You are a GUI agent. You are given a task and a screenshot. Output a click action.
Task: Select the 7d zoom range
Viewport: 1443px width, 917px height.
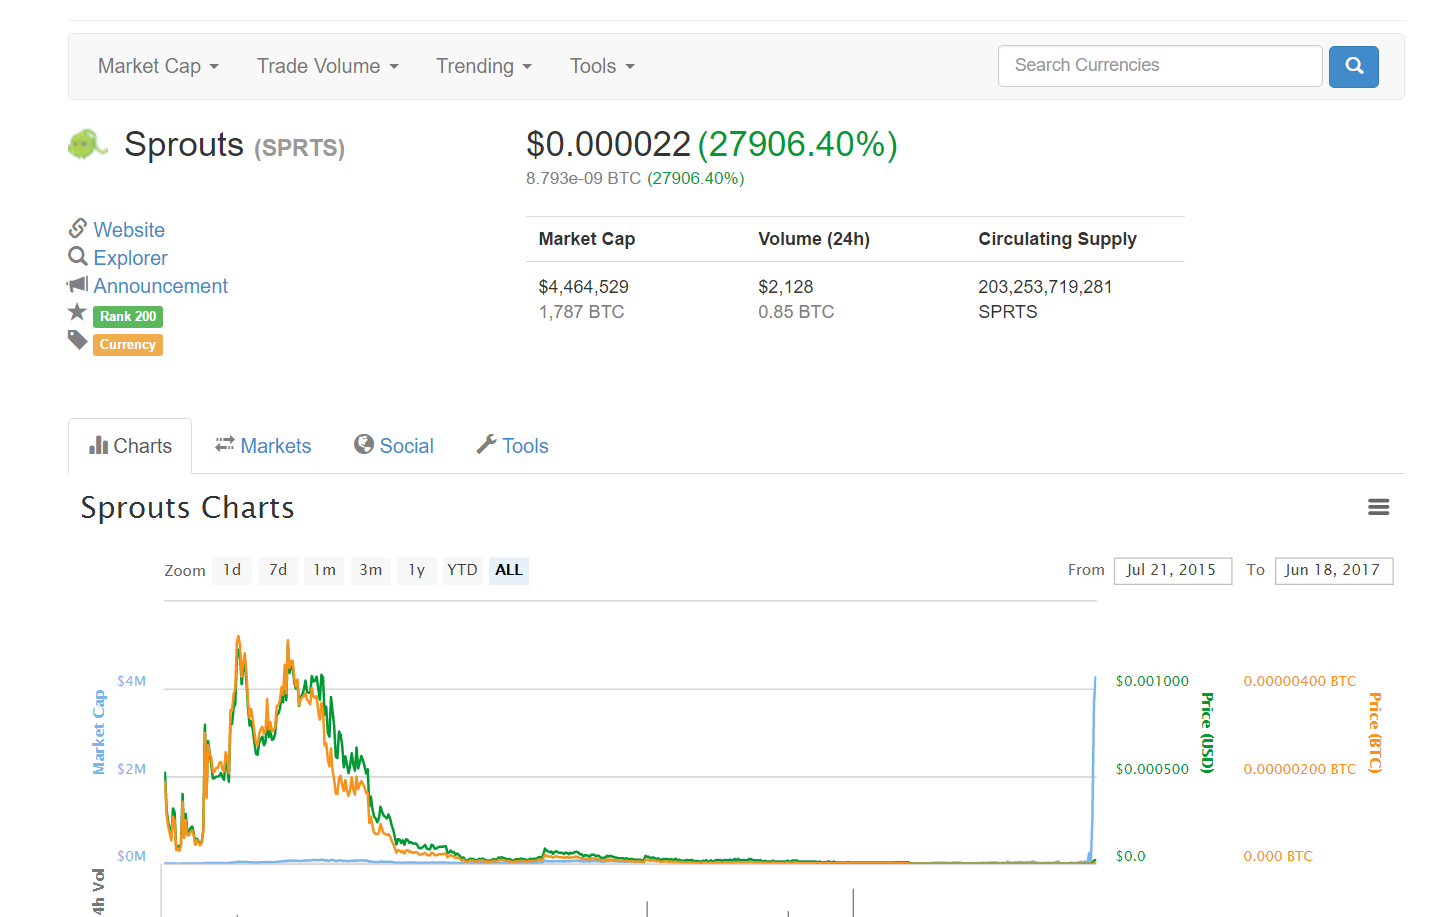pos(278,570)
